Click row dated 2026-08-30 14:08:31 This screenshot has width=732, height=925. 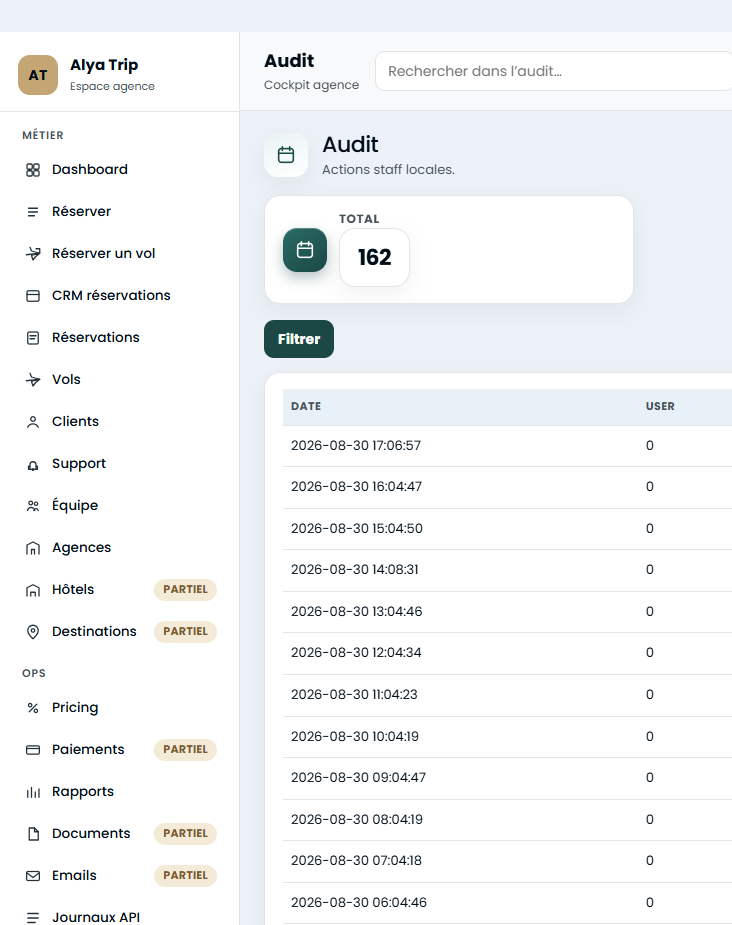tap(507, 570)
